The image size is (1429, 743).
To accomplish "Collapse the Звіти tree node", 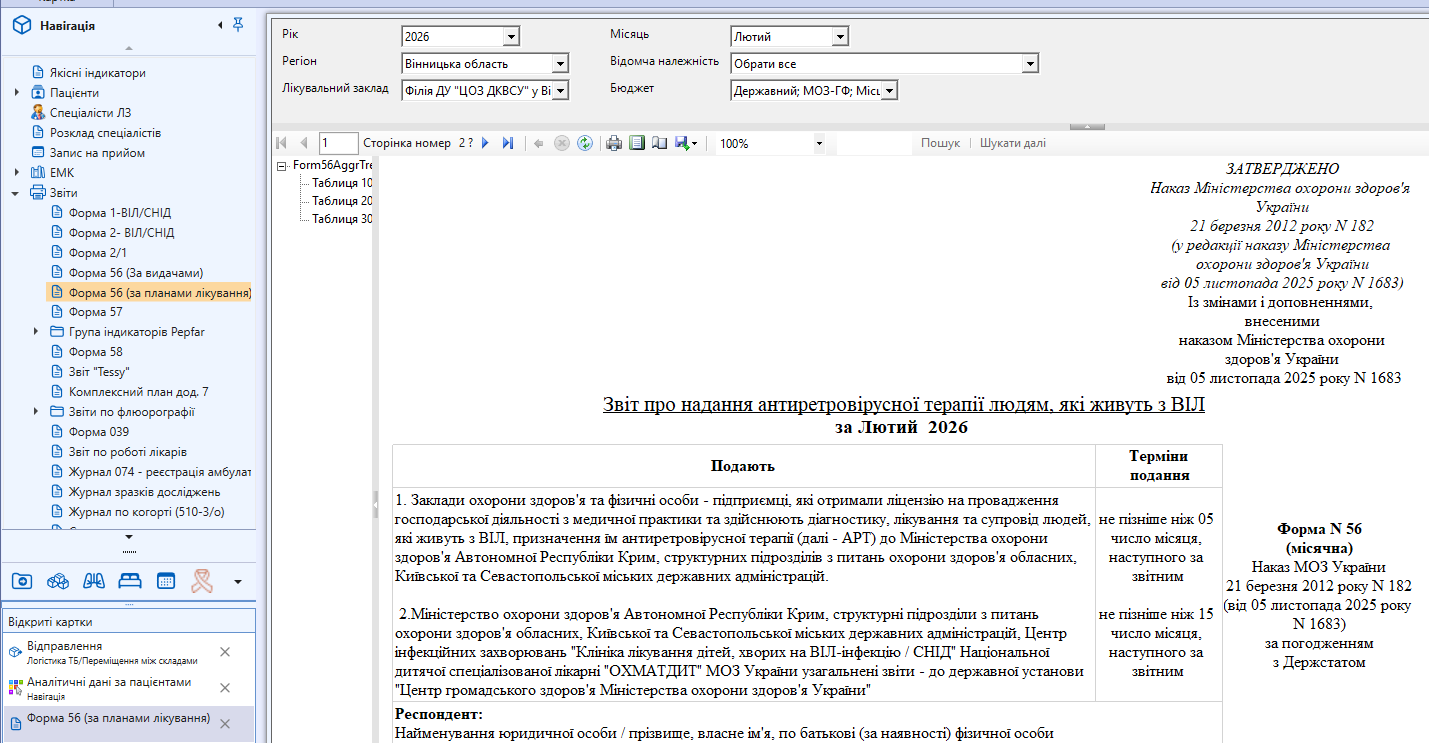I will click(17, 193).
